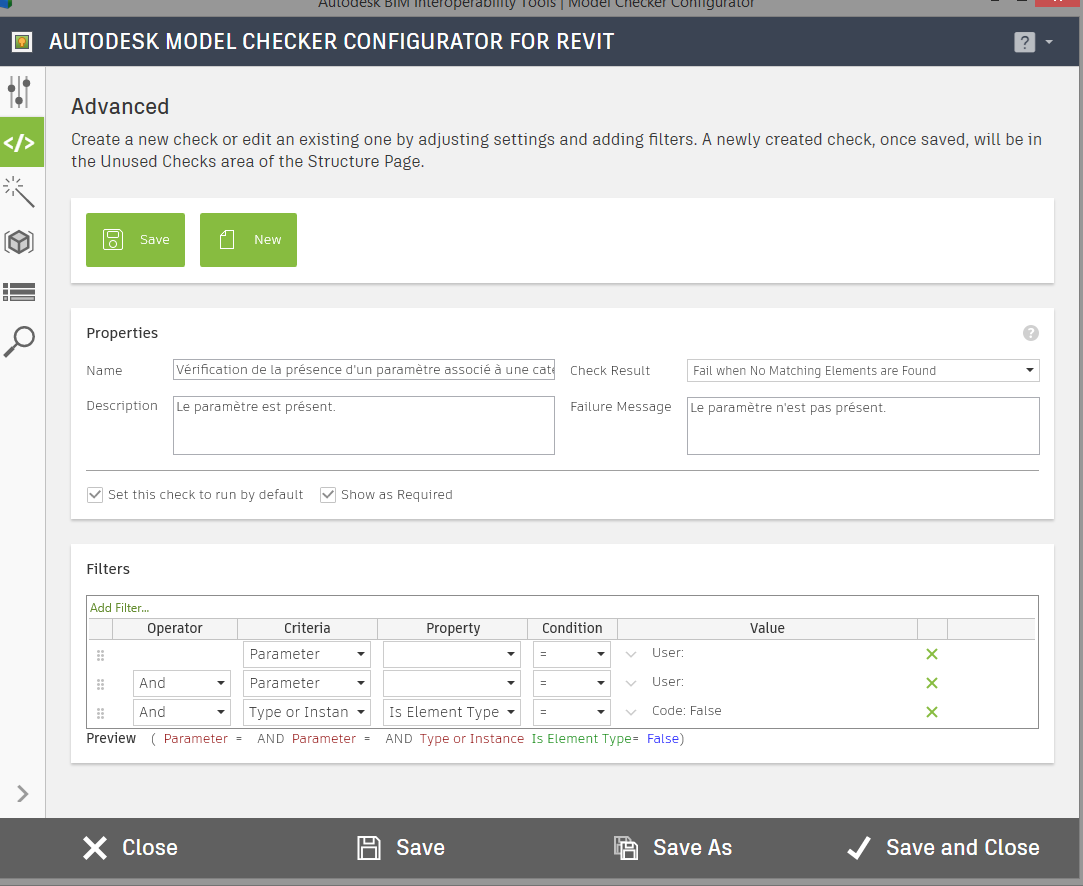Select the Advanced code editor icon in sidebar
The height and width of the screenshot is (886, 1083).
(x=21, y=141)
